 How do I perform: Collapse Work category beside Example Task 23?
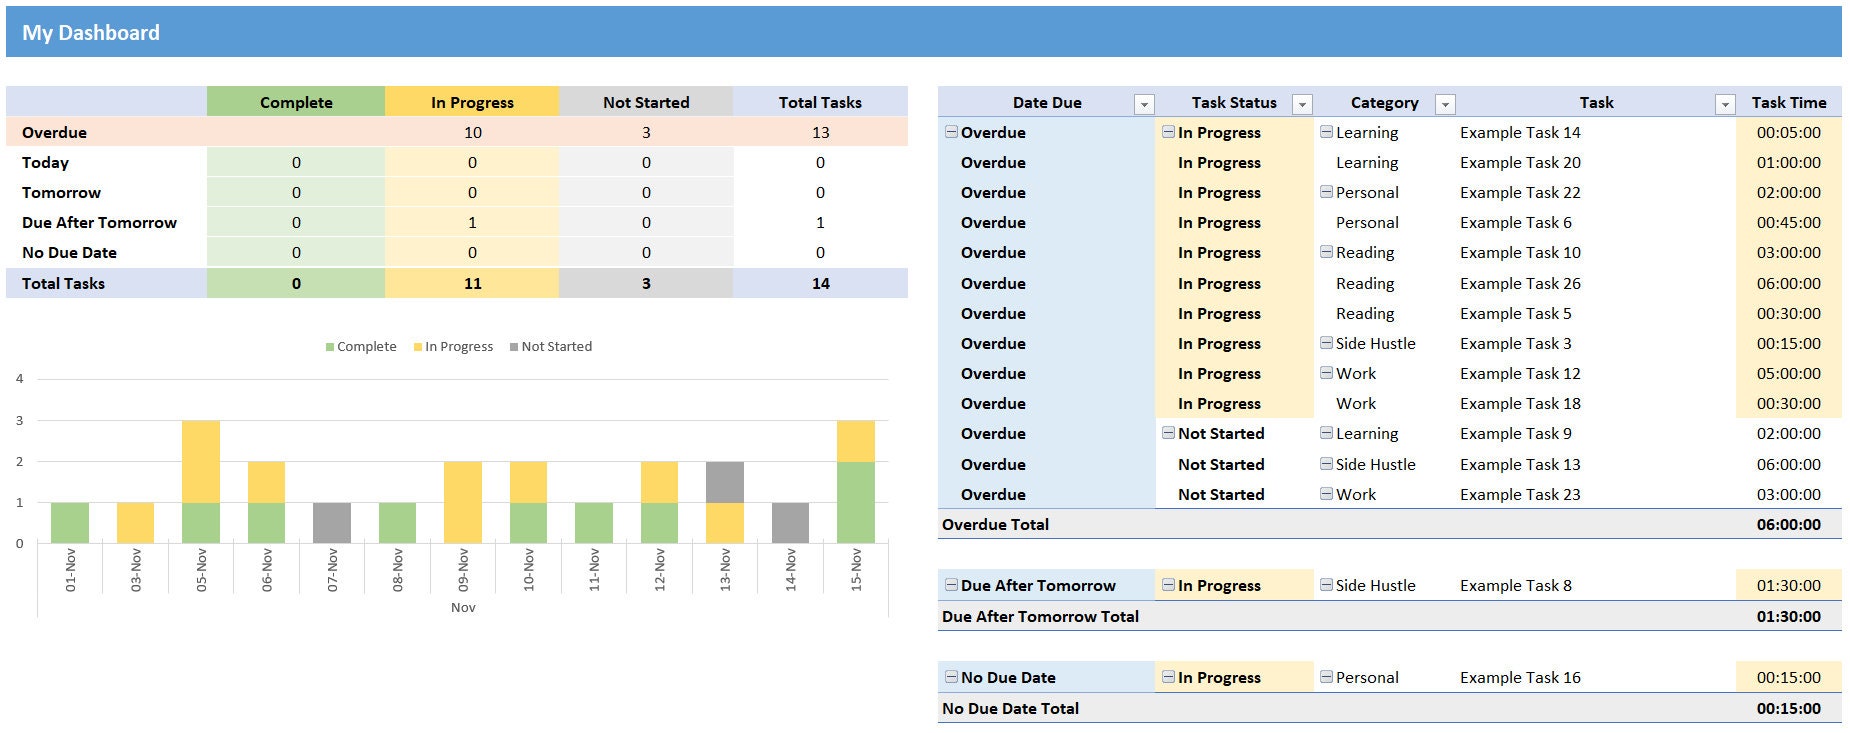[1326, 493]
